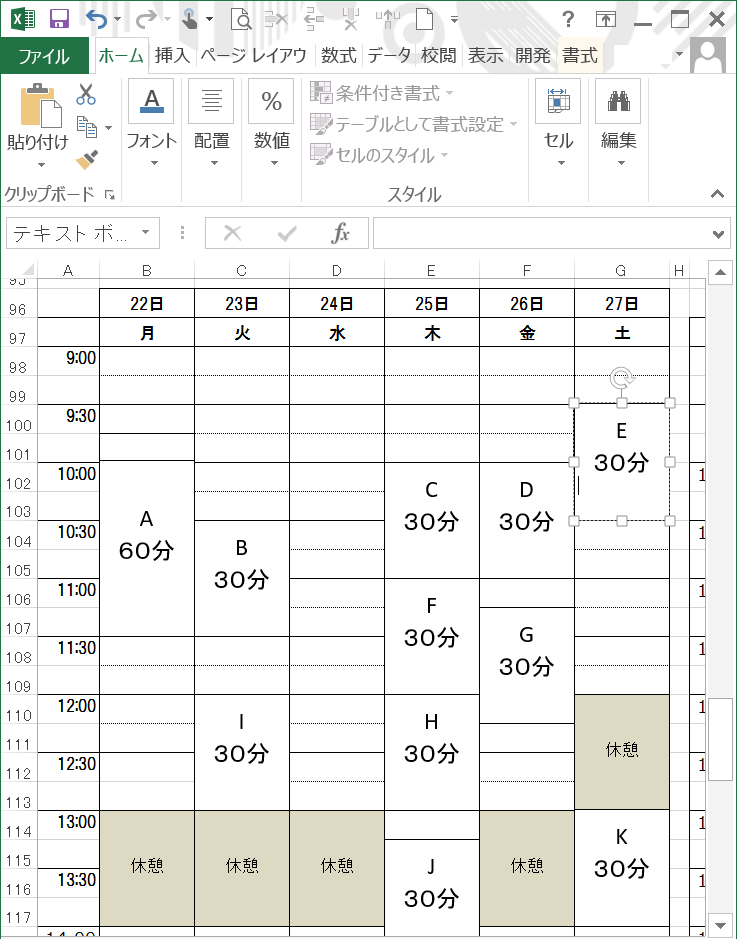Click the Save icon in quick access toolbar

point(59,18)
